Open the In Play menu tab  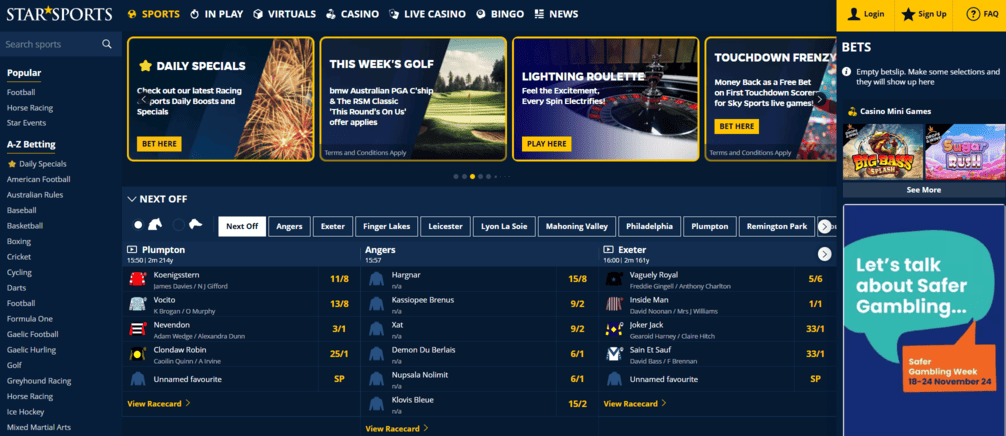tap(216, 14)
